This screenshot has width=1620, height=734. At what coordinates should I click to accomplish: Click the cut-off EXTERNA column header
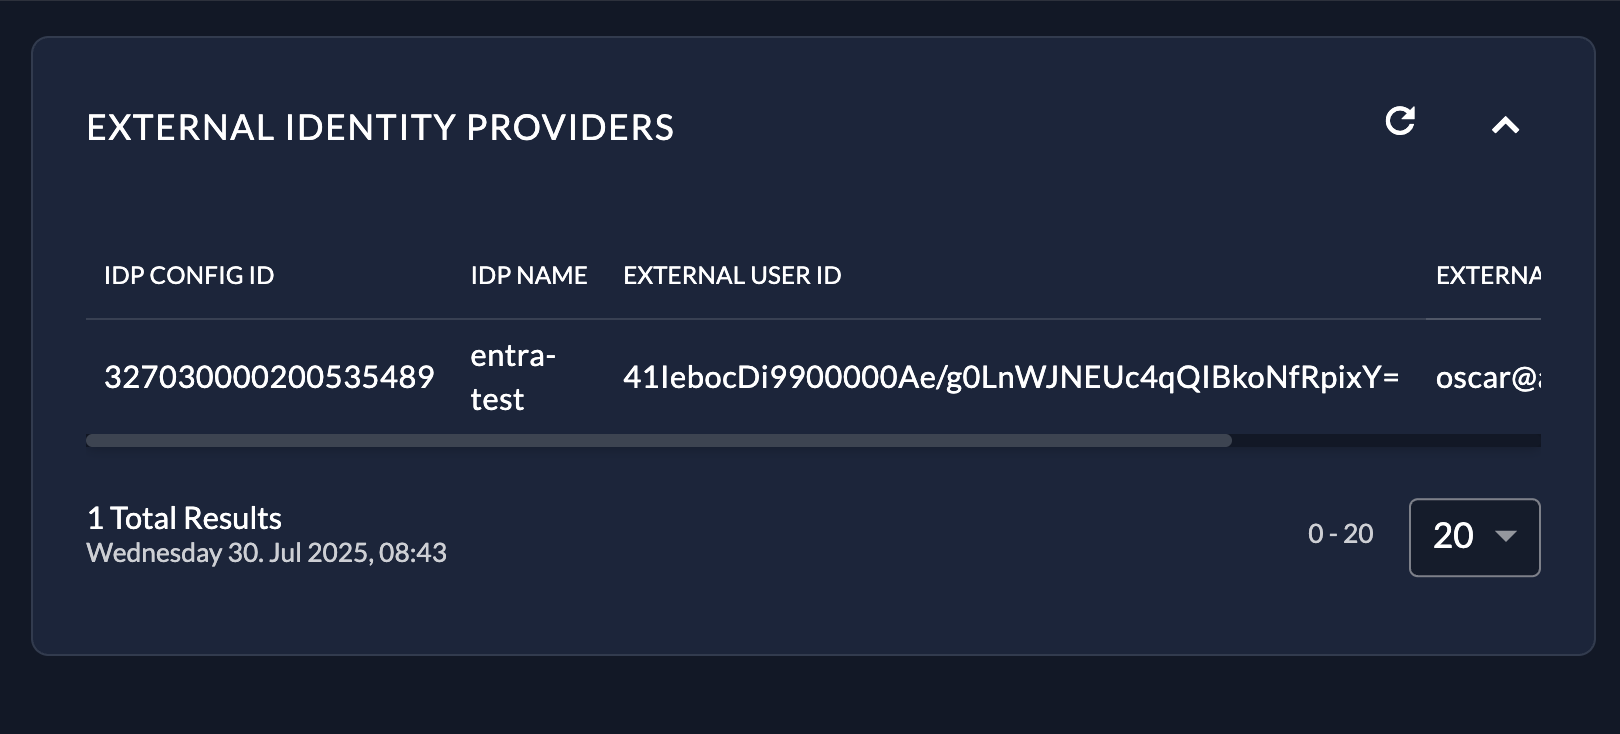coord(1488,275)
